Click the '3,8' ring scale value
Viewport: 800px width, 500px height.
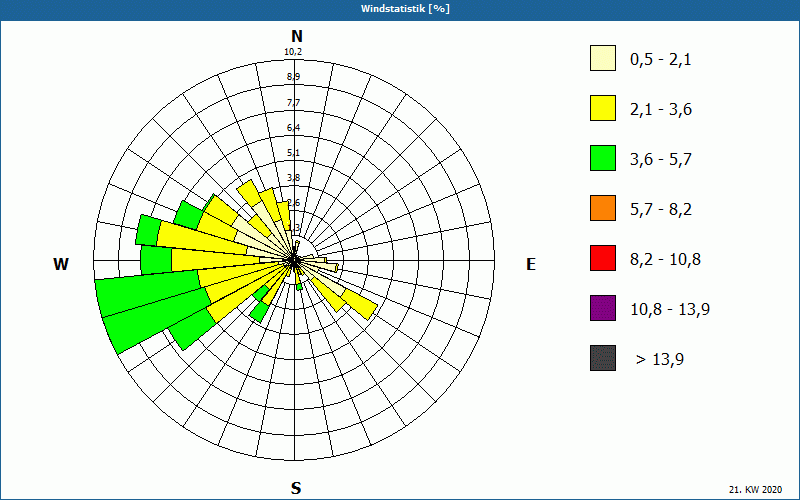coord(293,178)
